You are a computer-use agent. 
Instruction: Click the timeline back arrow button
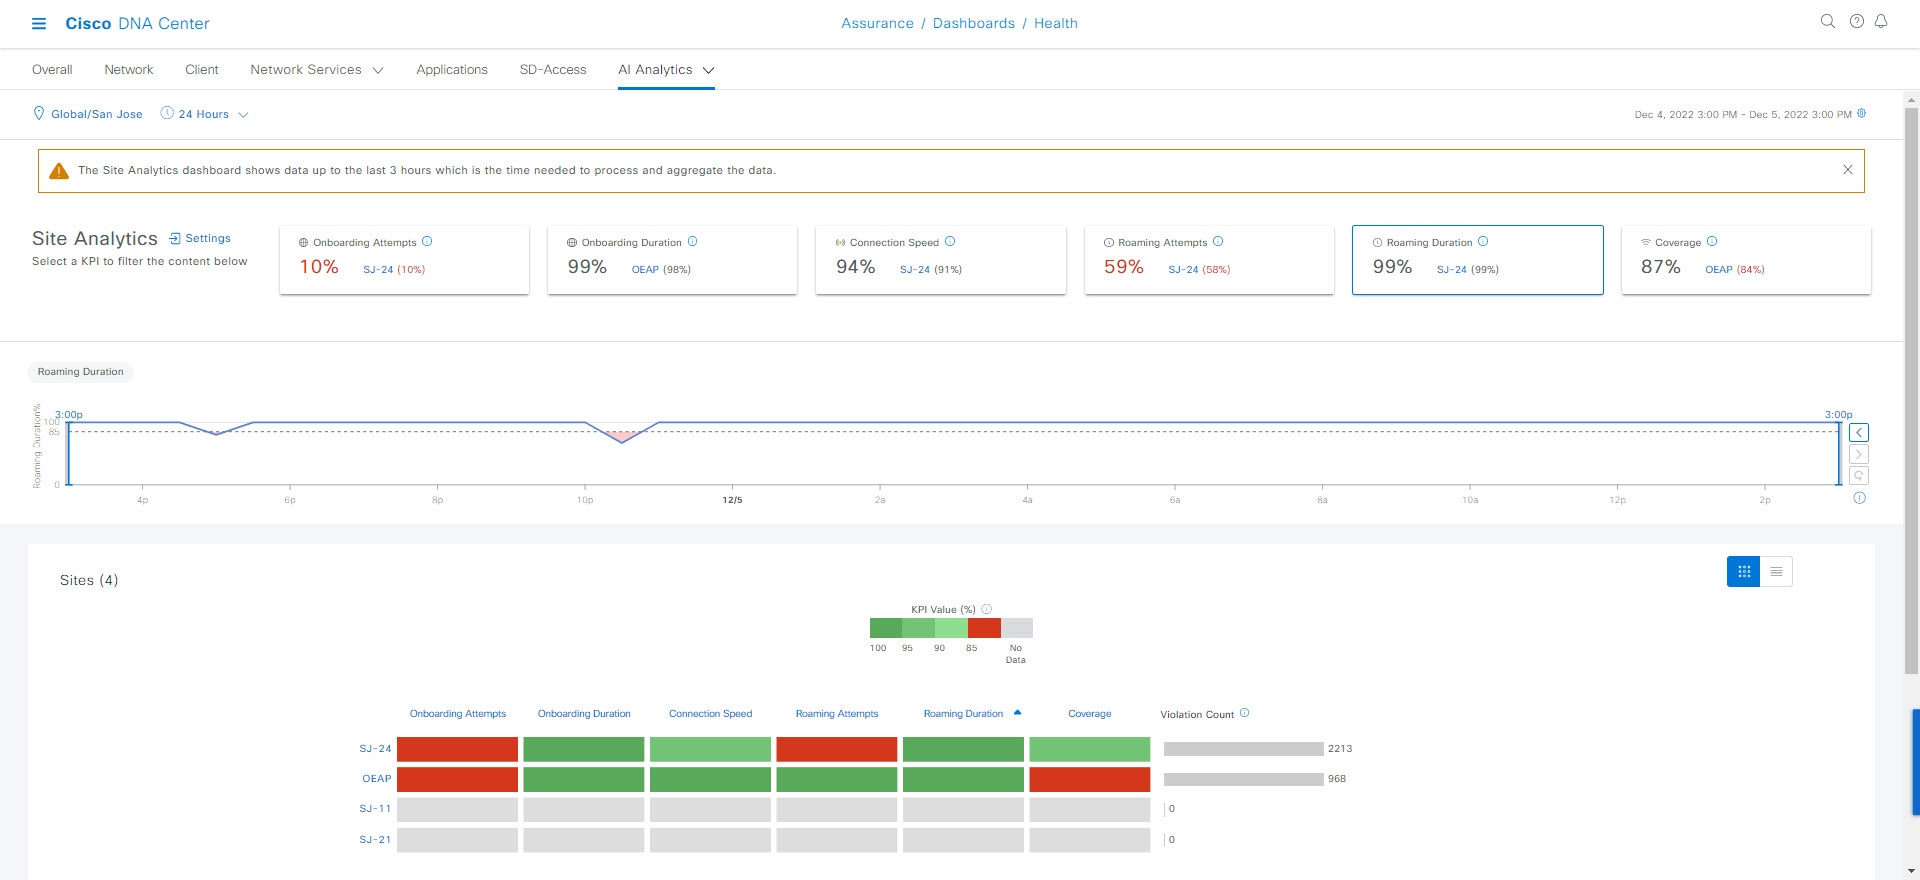click(x=1859, y=433)
